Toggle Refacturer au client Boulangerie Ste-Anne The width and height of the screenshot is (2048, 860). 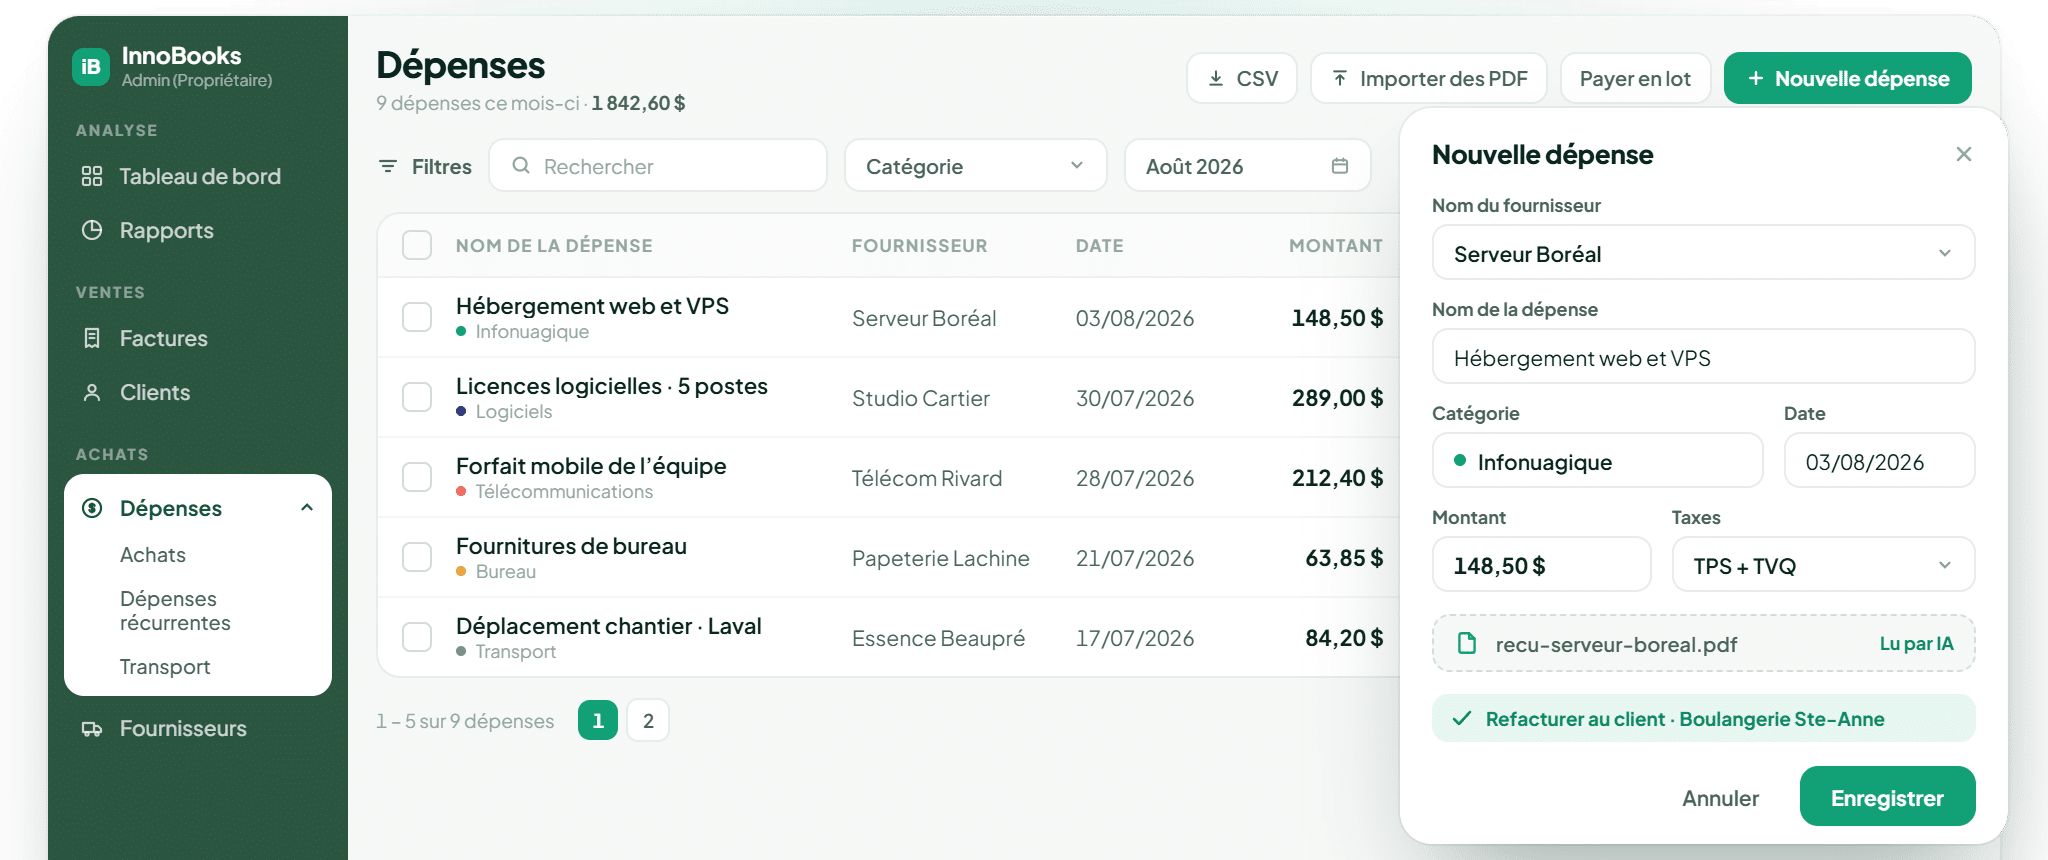[1703, 718]
